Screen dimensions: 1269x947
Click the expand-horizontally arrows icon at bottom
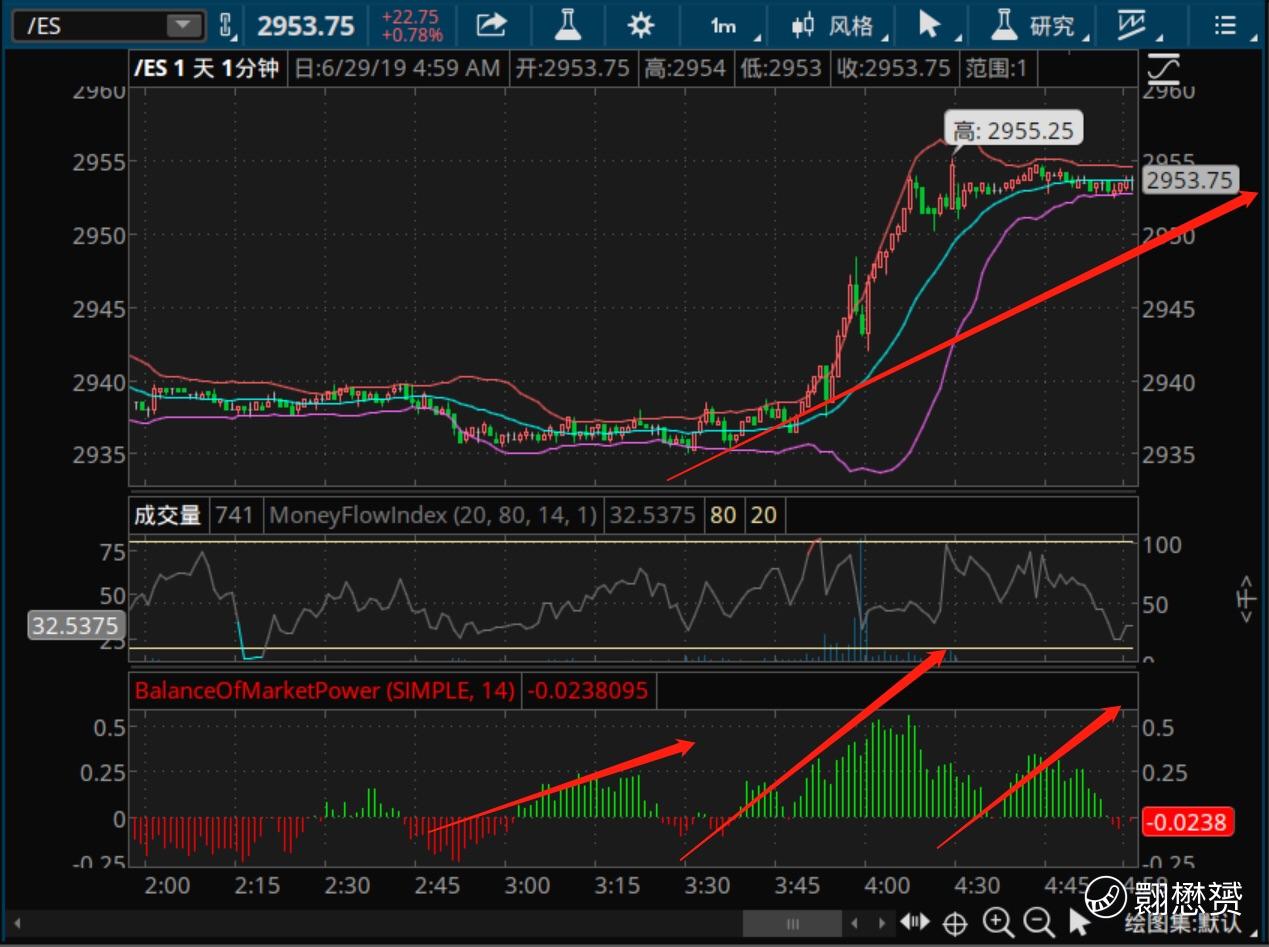point(915,922)
